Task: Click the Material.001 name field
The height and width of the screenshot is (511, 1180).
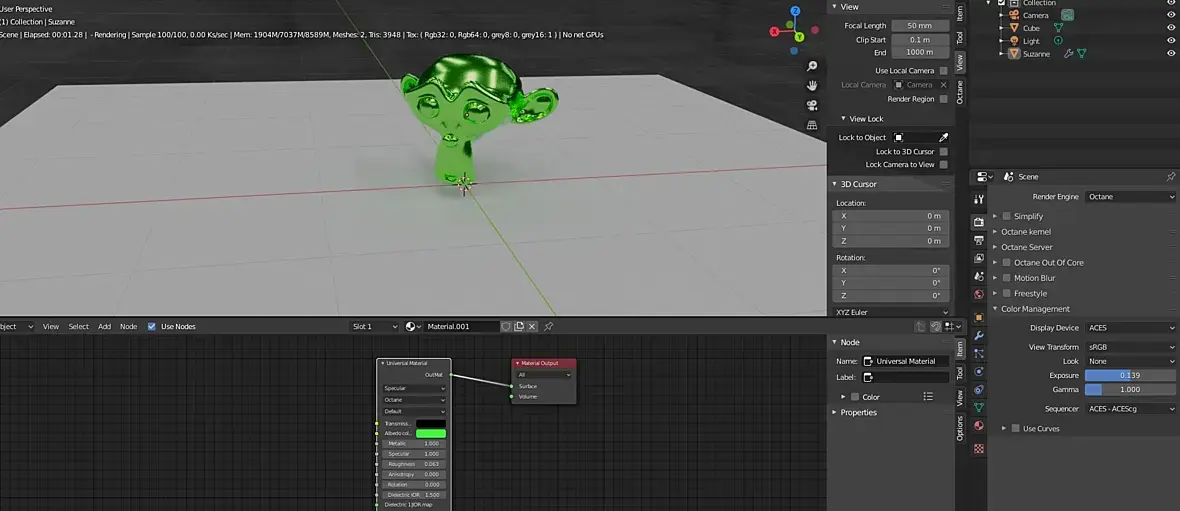Action: [461, 327]
